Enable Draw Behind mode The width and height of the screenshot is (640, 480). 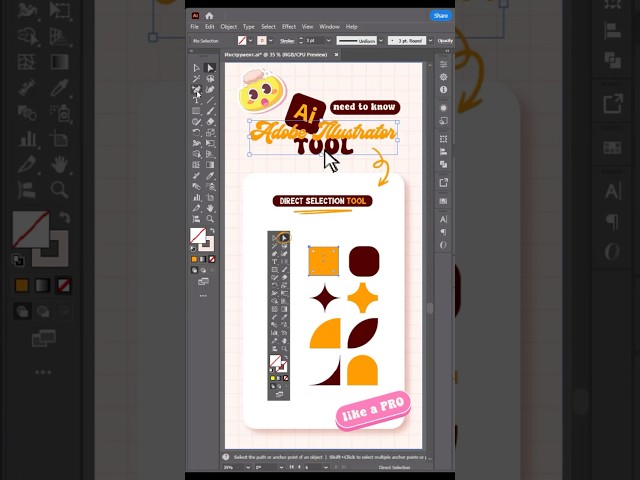pos(203,270)
